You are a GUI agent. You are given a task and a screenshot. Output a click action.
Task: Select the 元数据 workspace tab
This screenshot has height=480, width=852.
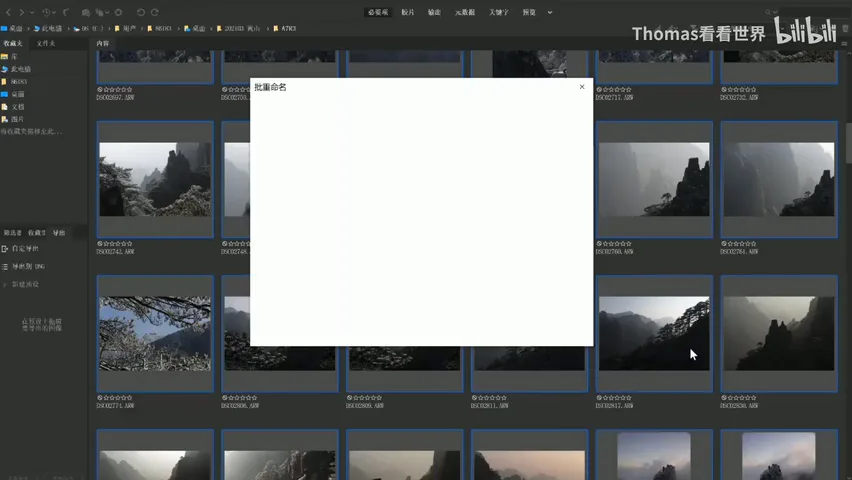coord(465,12)
